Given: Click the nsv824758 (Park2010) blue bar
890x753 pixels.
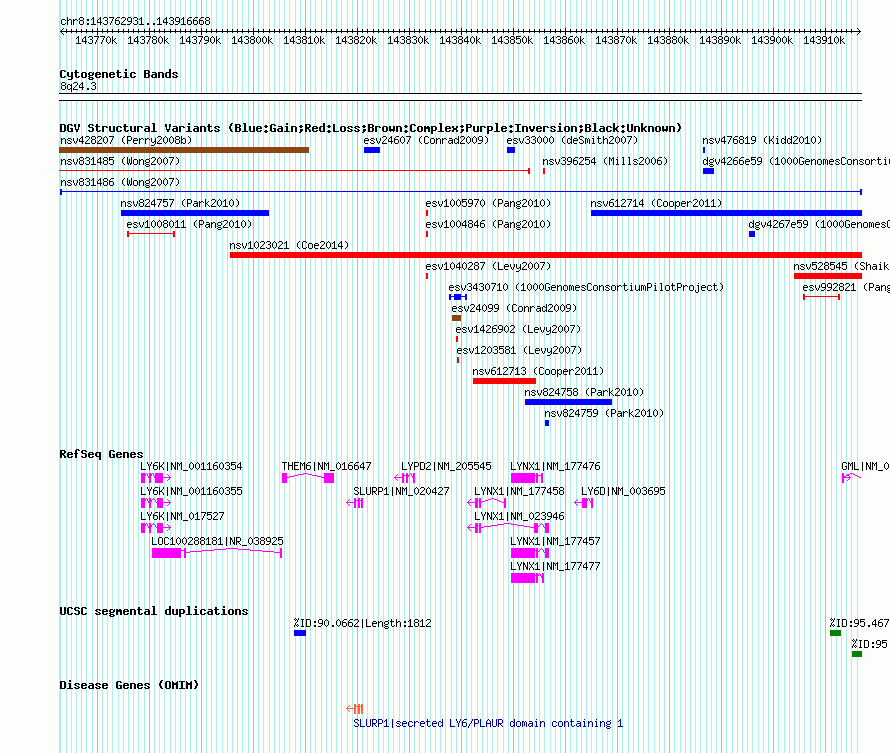Looking at the screenshot, I should coord(568,402).
